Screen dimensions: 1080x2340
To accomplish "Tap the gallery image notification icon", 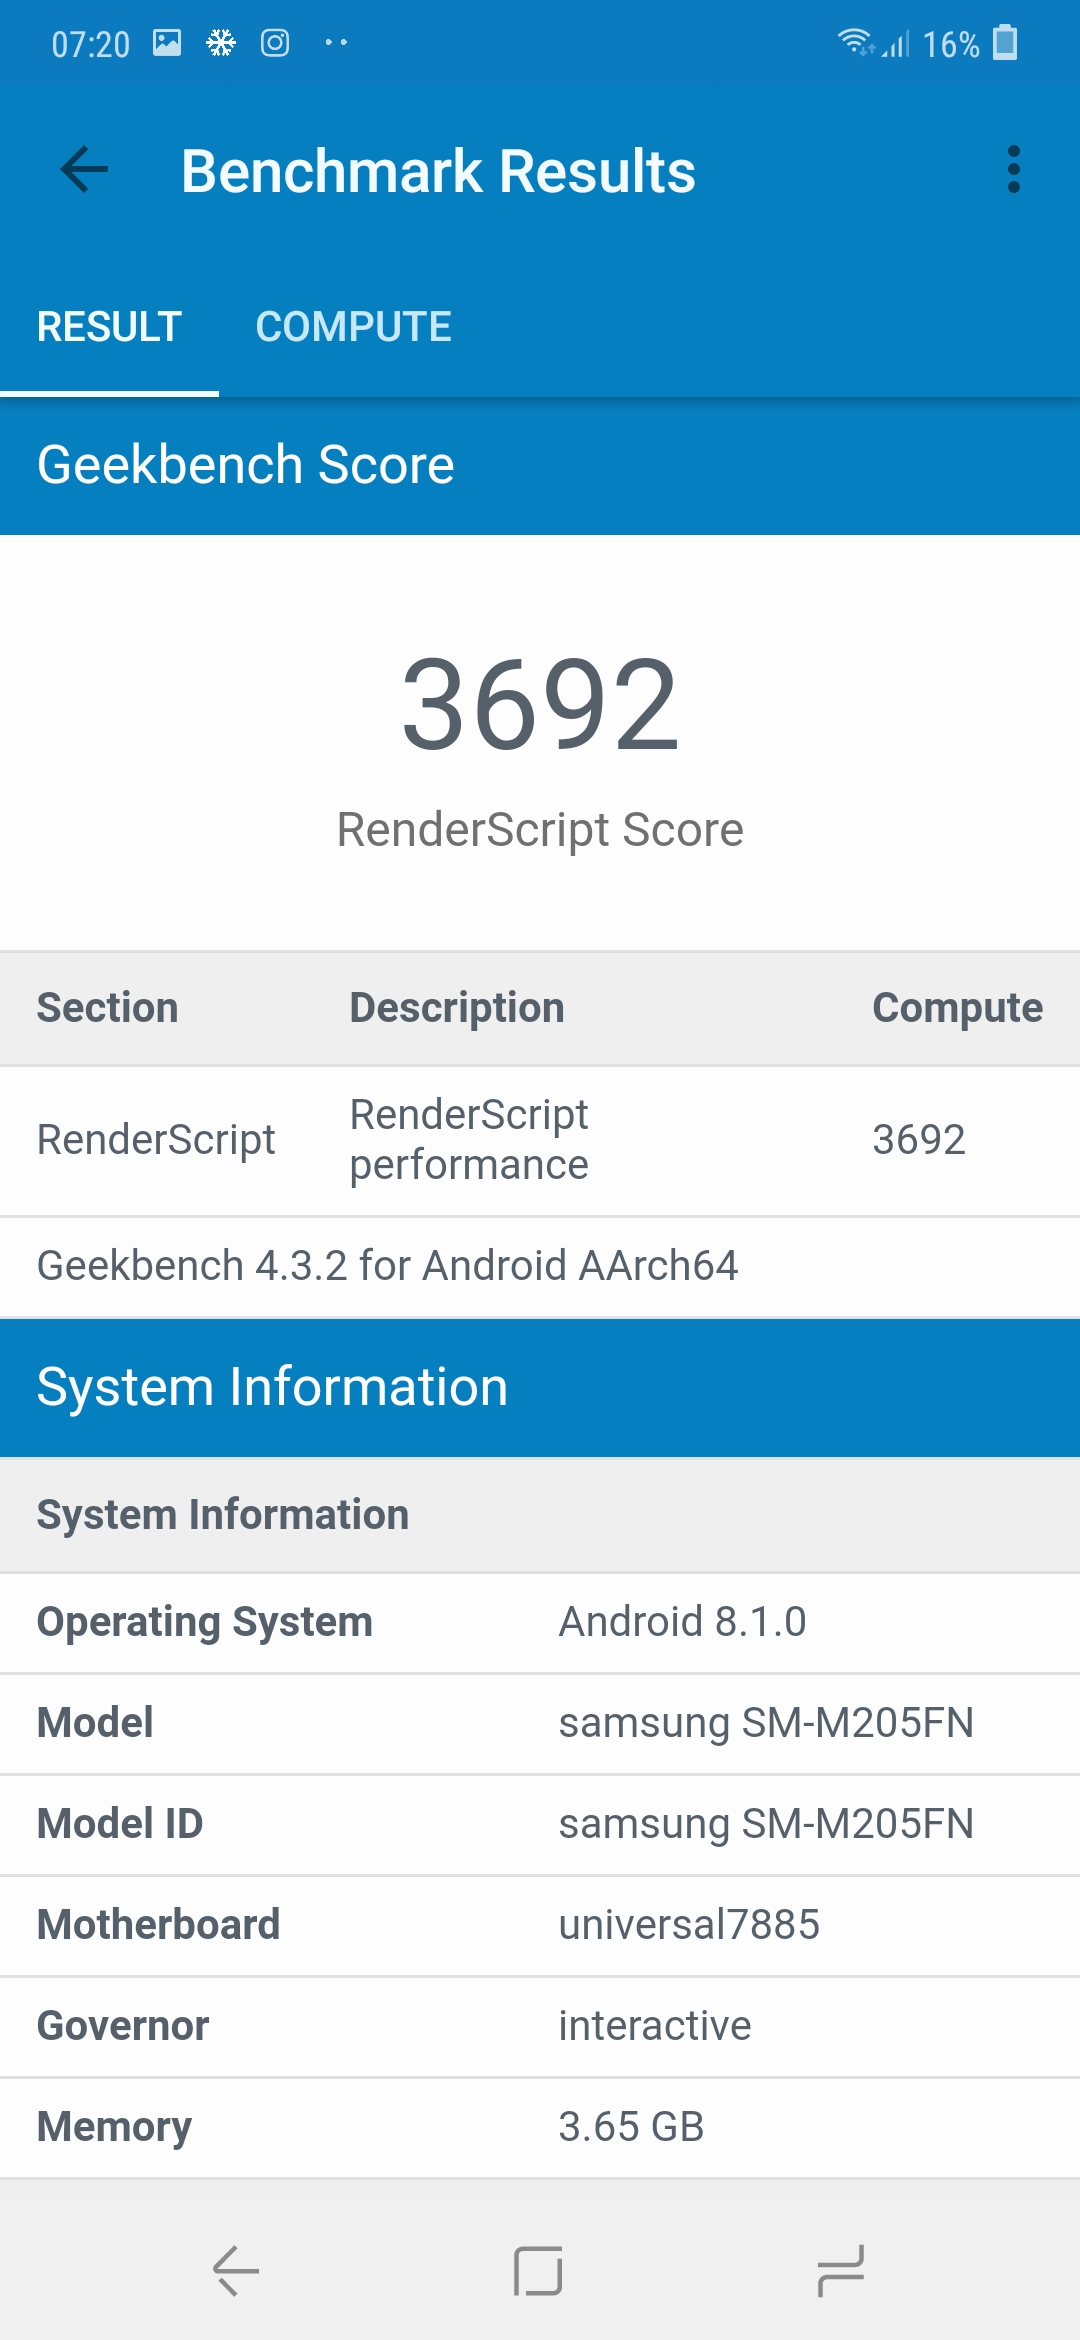I will tap(167, 43).
